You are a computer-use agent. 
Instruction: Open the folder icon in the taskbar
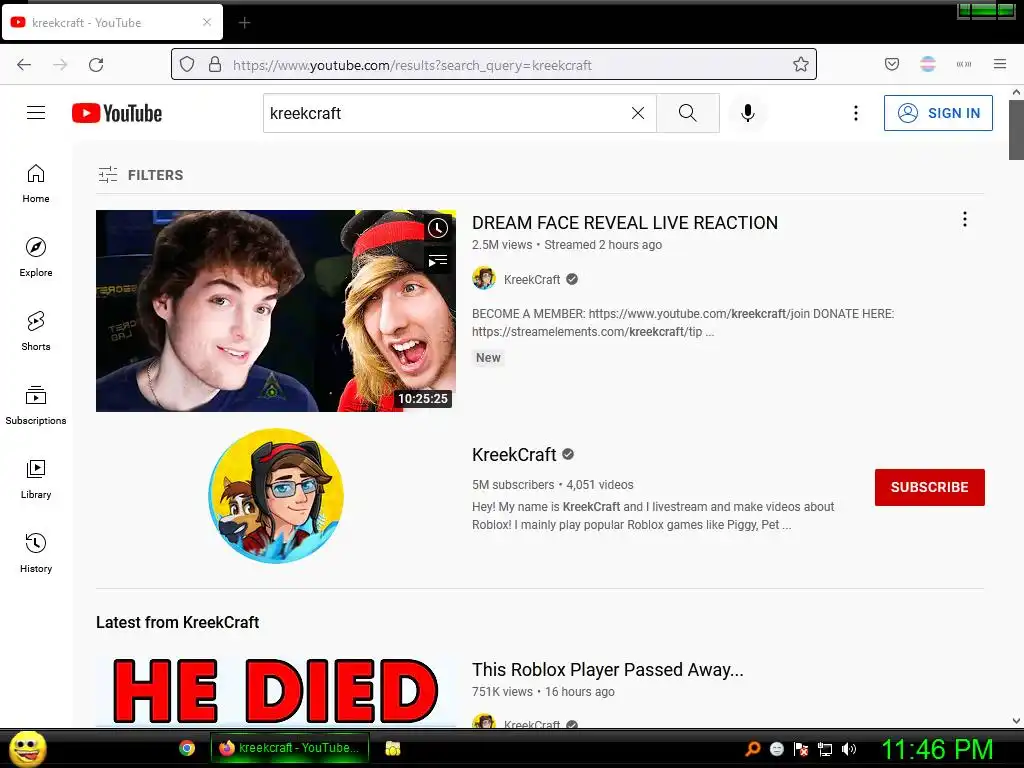[392, 748]
